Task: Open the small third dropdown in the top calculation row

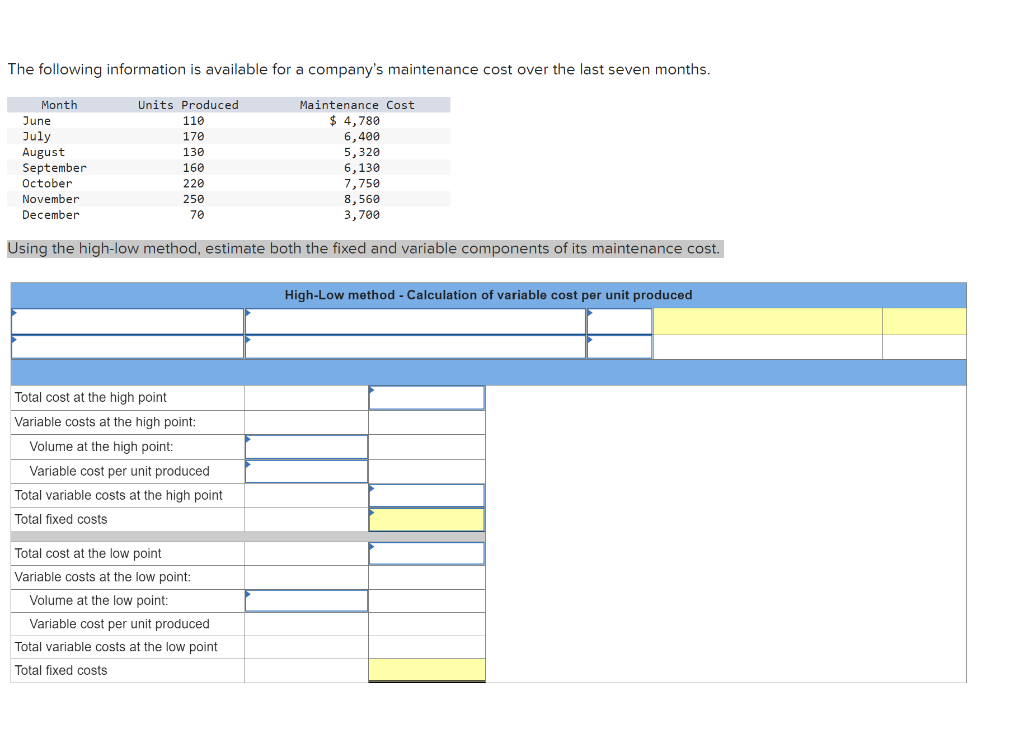Action: pyautogui.click(x=620, y=321)
